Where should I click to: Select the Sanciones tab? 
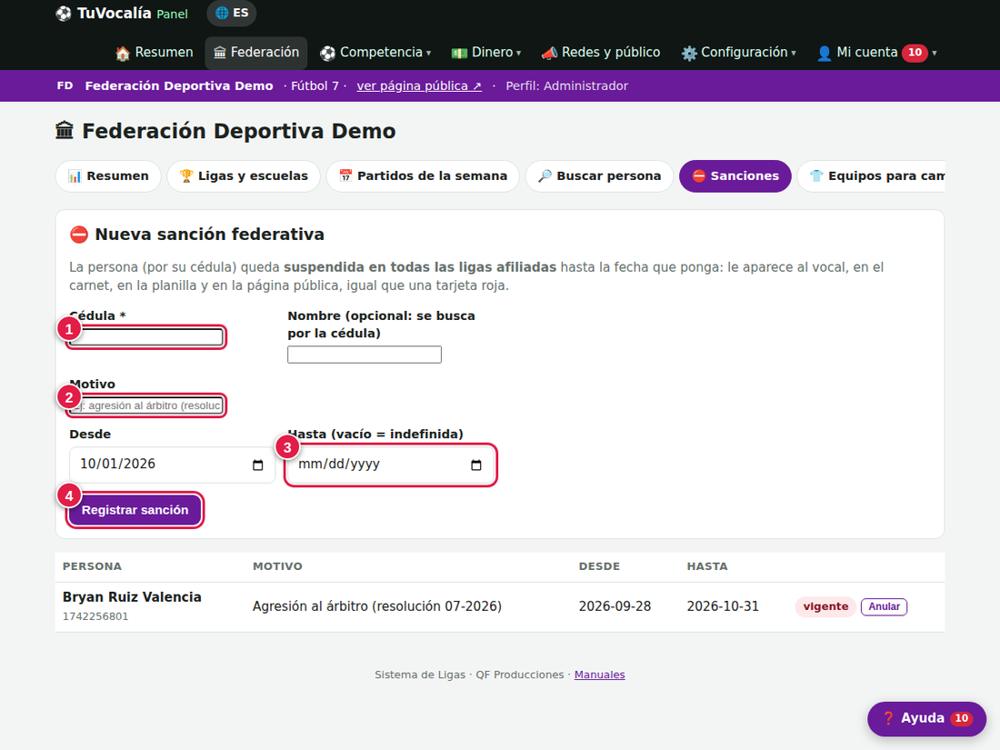[x=735, y=176]
